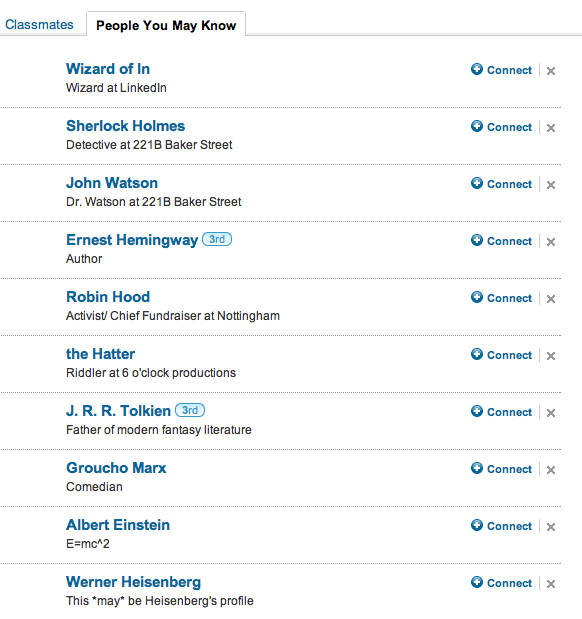Click 3rd badge beside J. R. R. Tolkien
This screenshot has width=582, height=619.
pyautogui.click(x=190, y=410)
